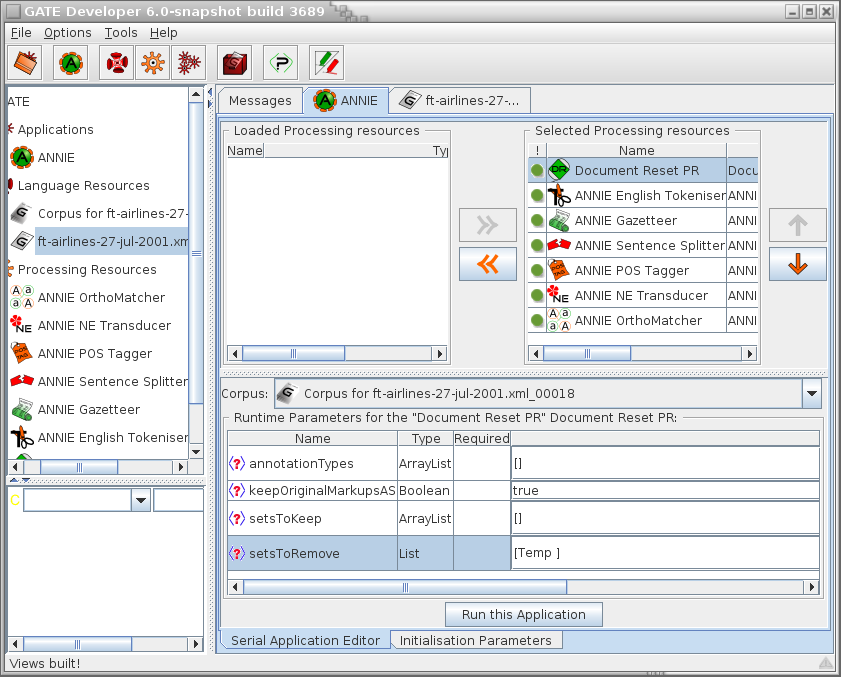Click the ANNIE NE Transducer icon in left tree

(22, 325)
